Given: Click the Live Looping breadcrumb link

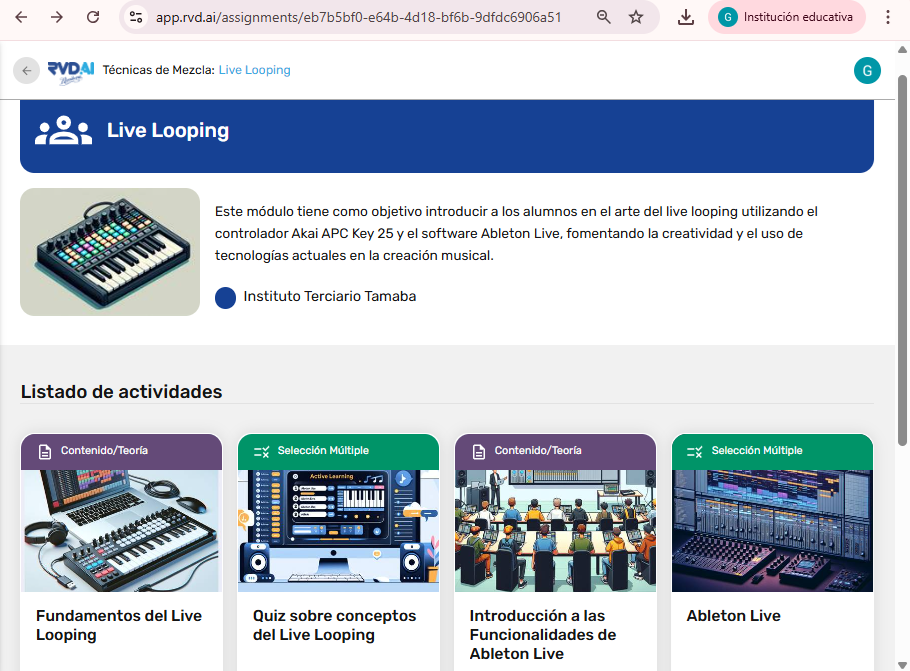Looking at the screenshot, I should point(254,70).
